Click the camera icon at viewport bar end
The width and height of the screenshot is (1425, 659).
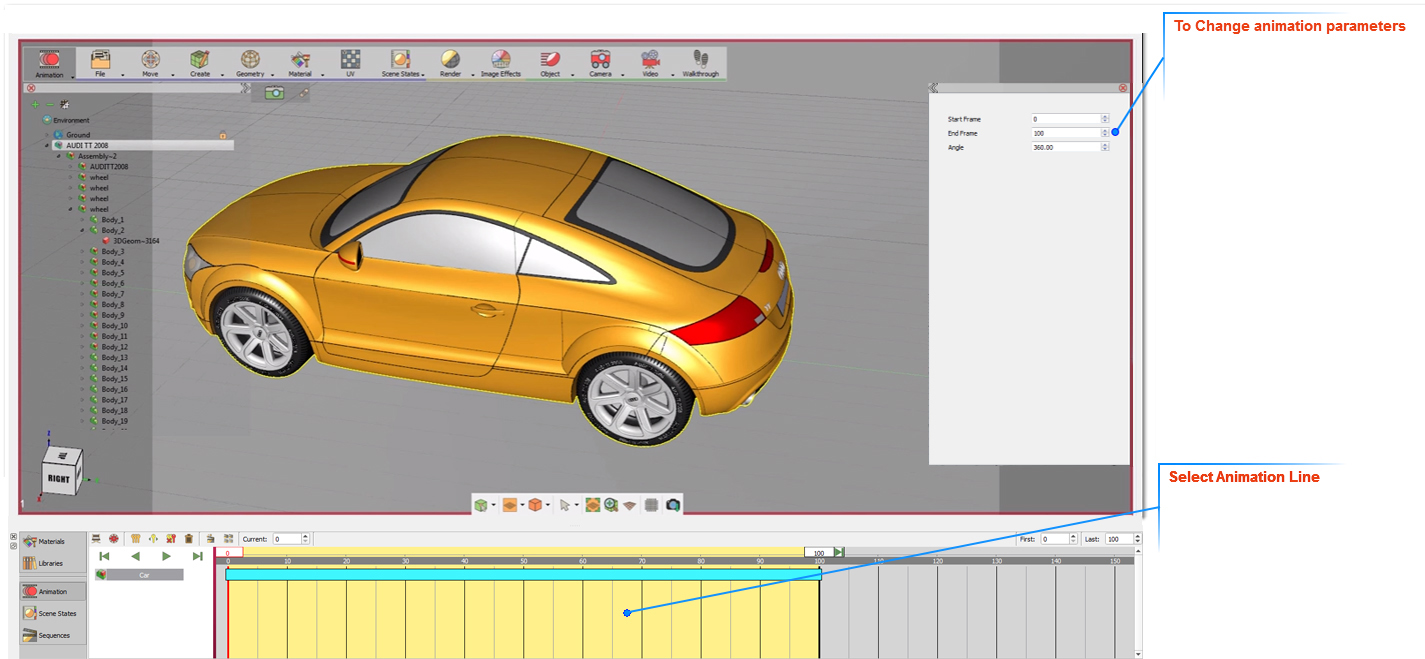(x=673, y=505)
